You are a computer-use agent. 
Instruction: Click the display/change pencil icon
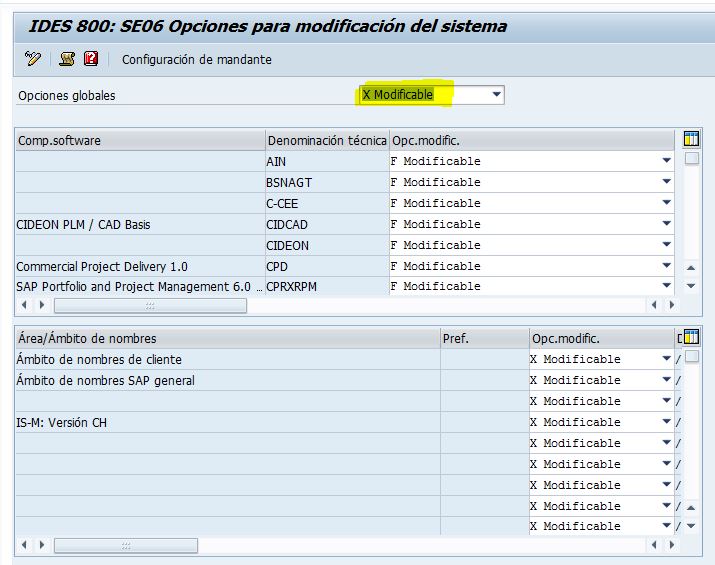pos(33,59)
